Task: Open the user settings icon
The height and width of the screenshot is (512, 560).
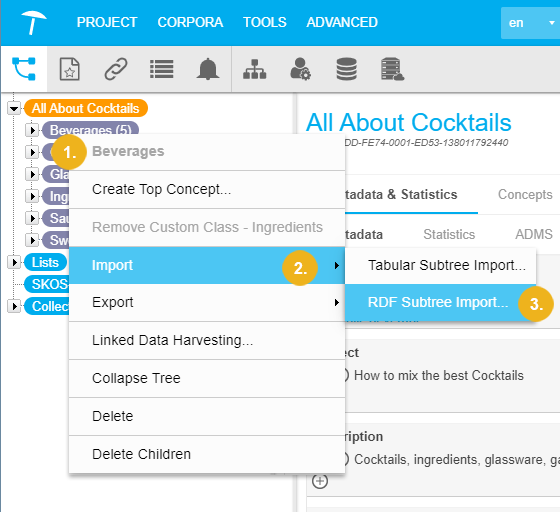Action: point(300,69)
